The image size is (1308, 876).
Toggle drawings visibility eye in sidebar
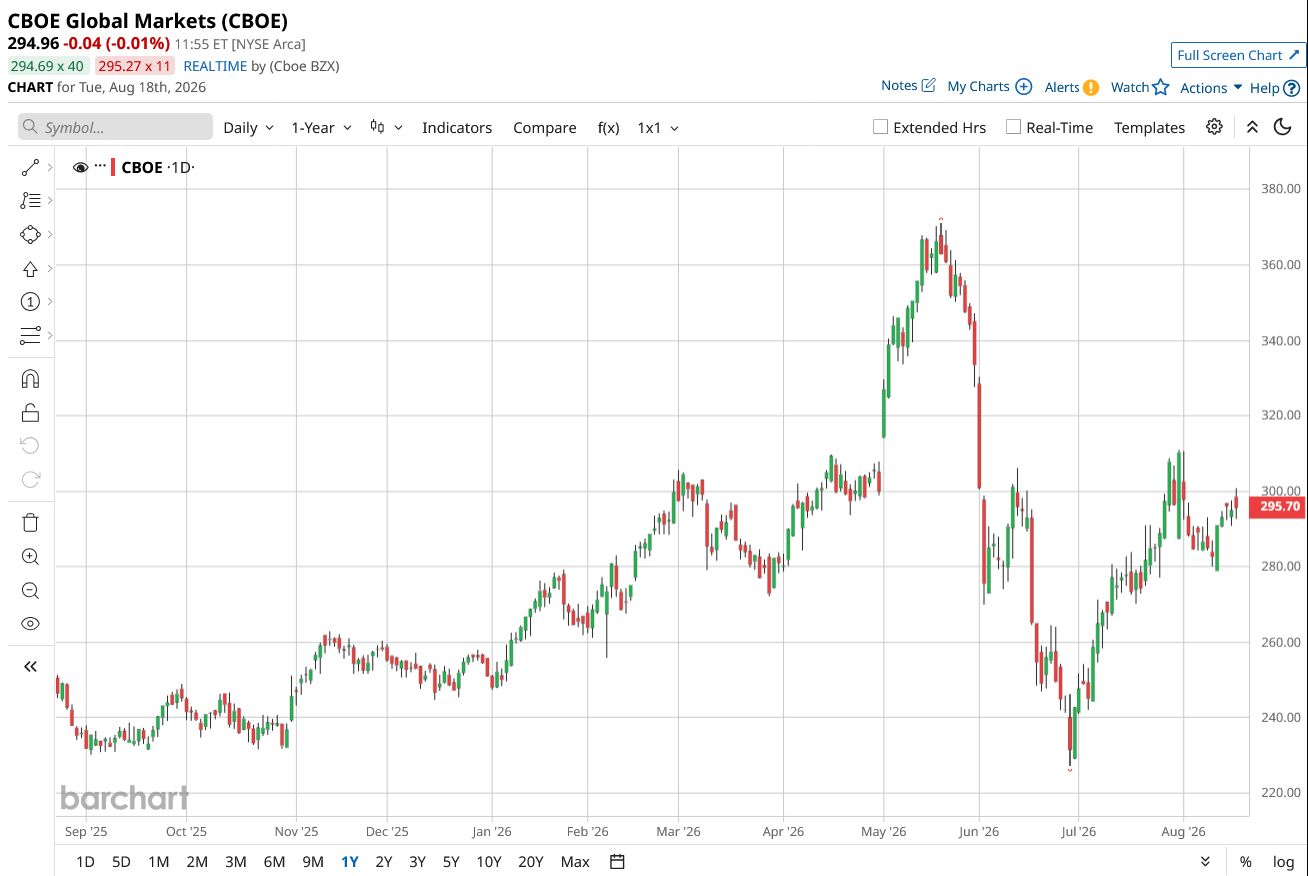30,623
